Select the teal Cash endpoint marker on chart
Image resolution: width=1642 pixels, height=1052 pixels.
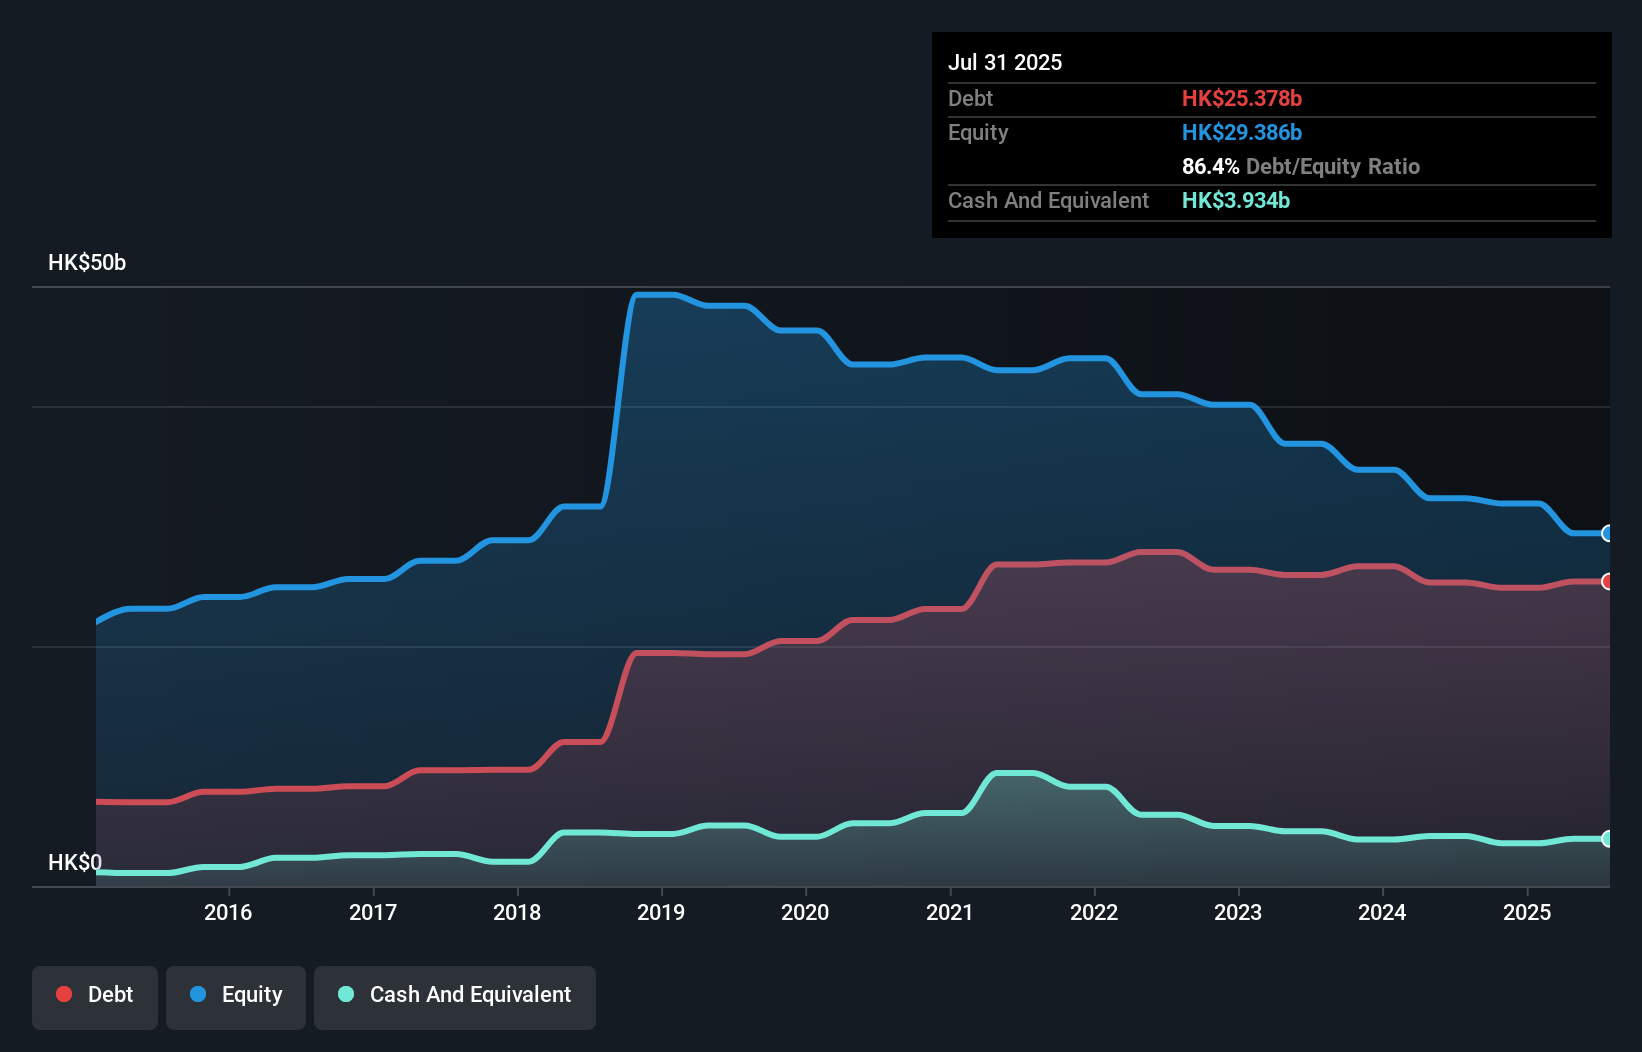[1607, 840]
